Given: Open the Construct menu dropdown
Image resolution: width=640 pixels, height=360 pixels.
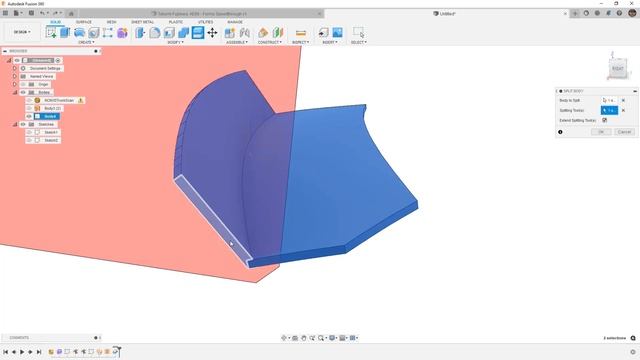Looking at the screenshot, I should [269, 42].
